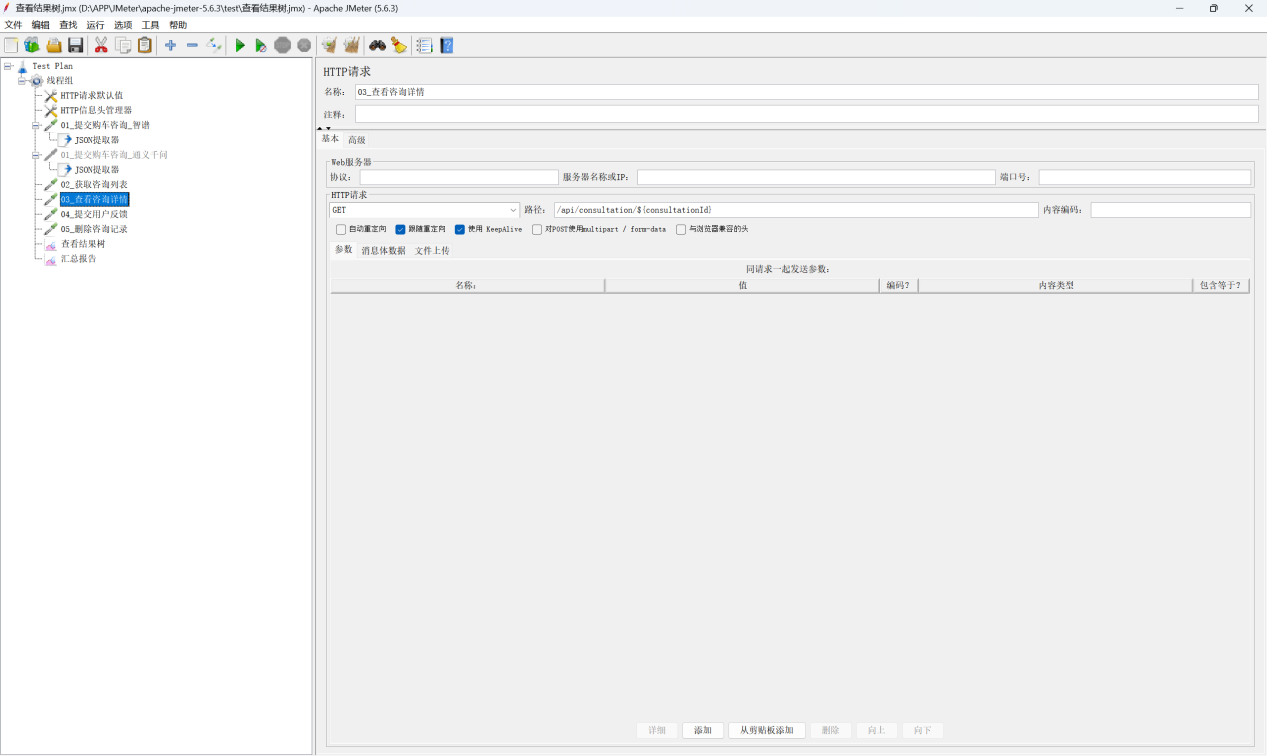
Task: Open the 编辑 menu
Action: pyautogui.click(x=40, y=25)
